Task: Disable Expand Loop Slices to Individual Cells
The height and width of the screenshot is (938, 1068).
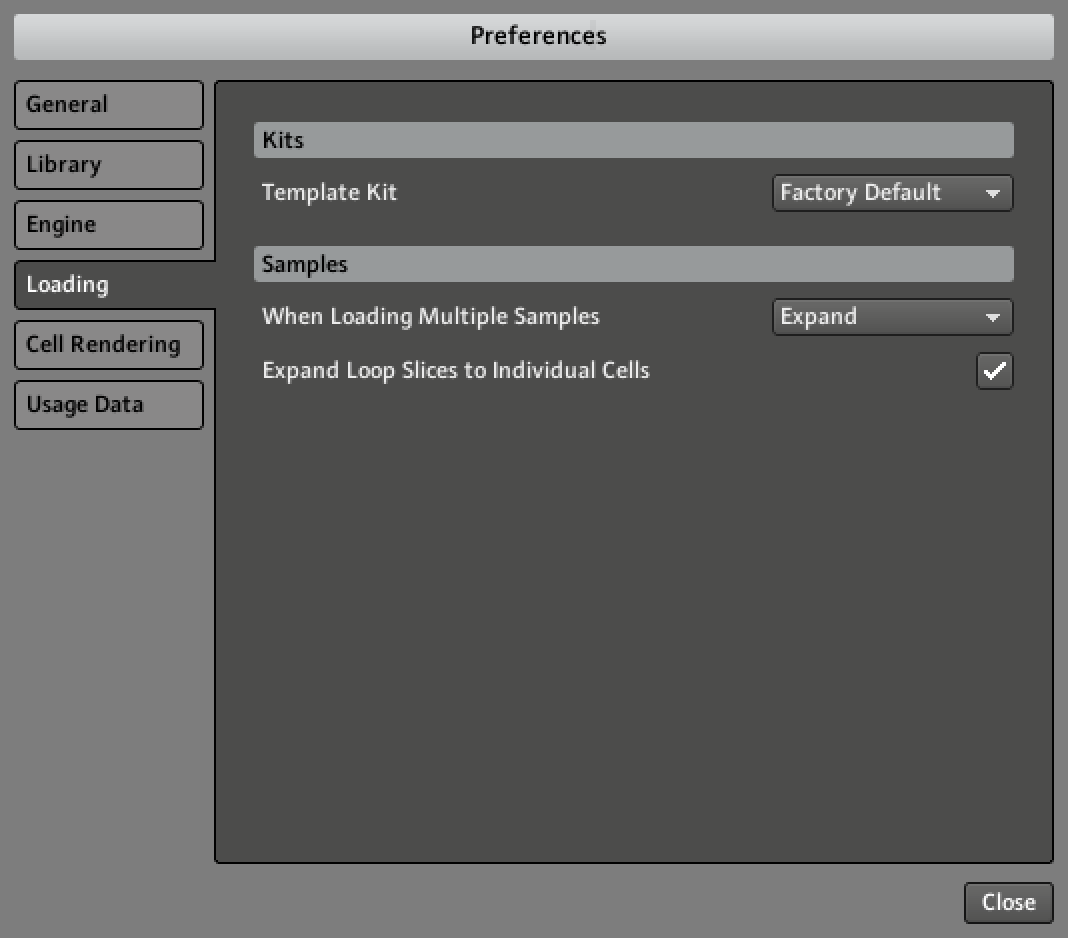Action: coord(994,371)
